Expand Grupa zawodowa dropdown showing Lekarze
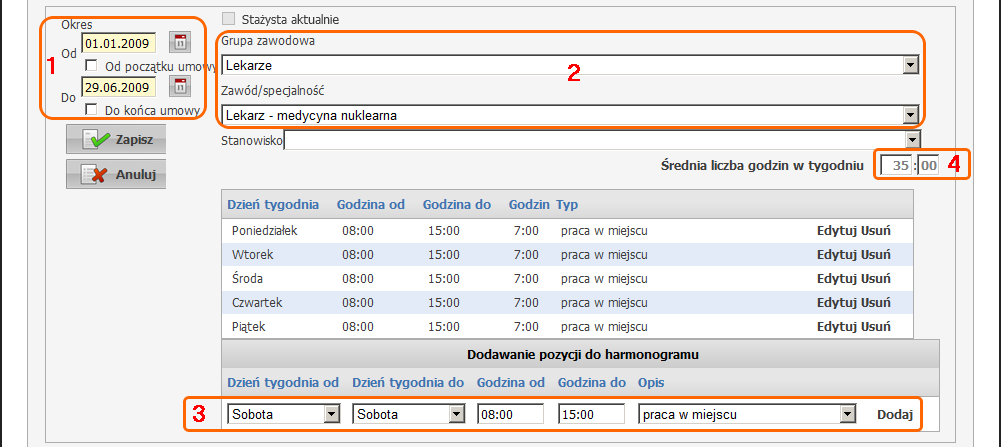Image resolution: width=1001 pixels, height=447 pixels. (911, 64)
